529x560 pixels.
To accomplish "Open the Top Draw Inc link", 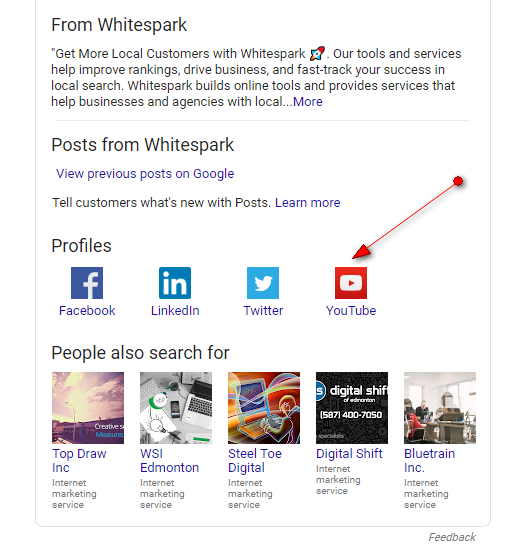I will [79, 461].
